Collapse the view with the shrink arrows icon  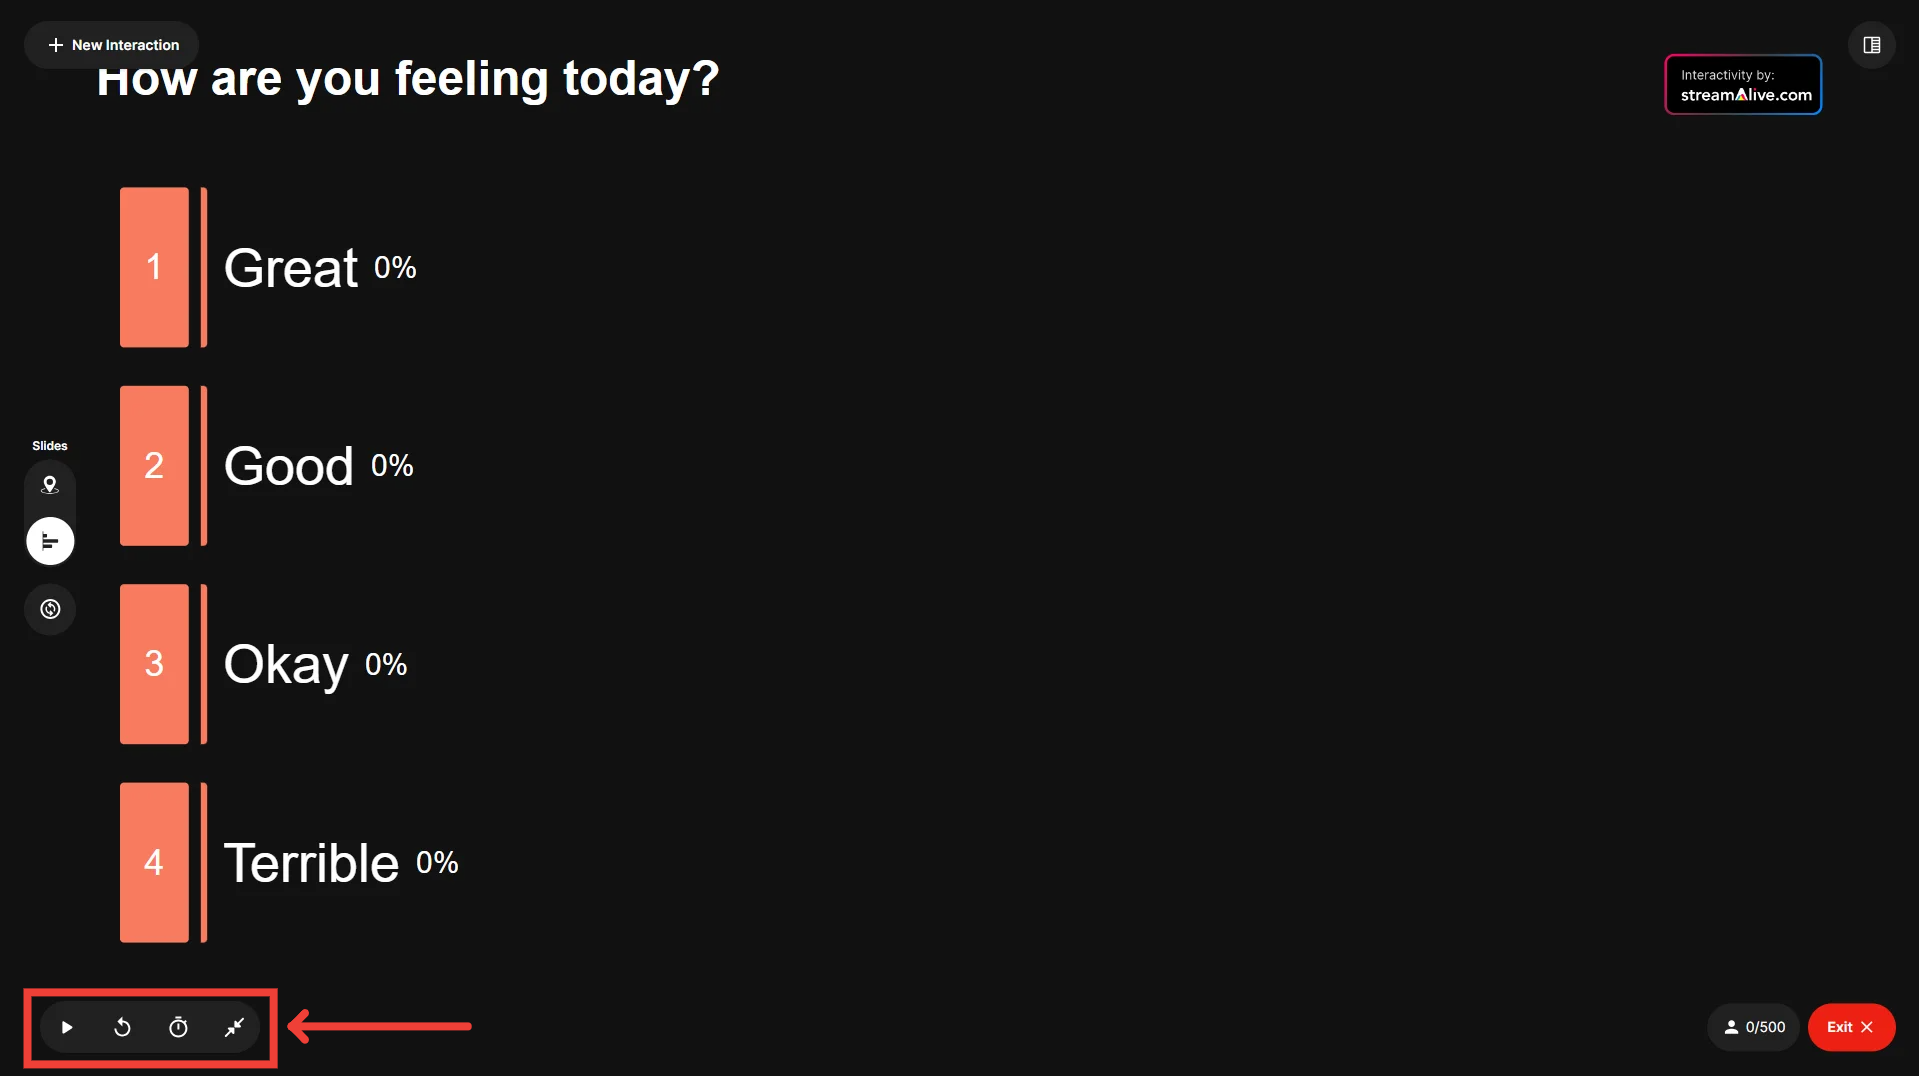pyautogui.click(x=234, y=1027)
